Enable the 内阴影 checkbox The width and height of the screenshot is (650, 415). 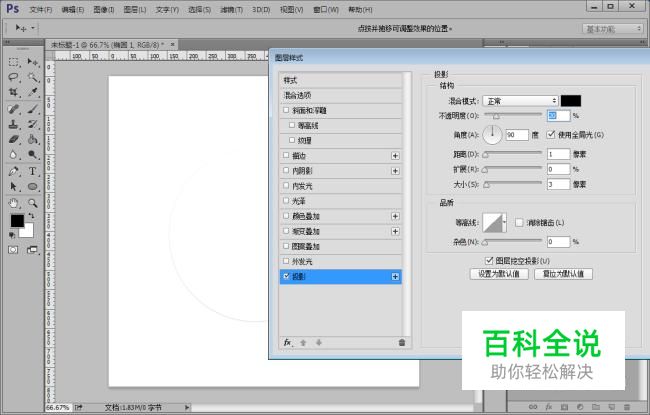286,170
